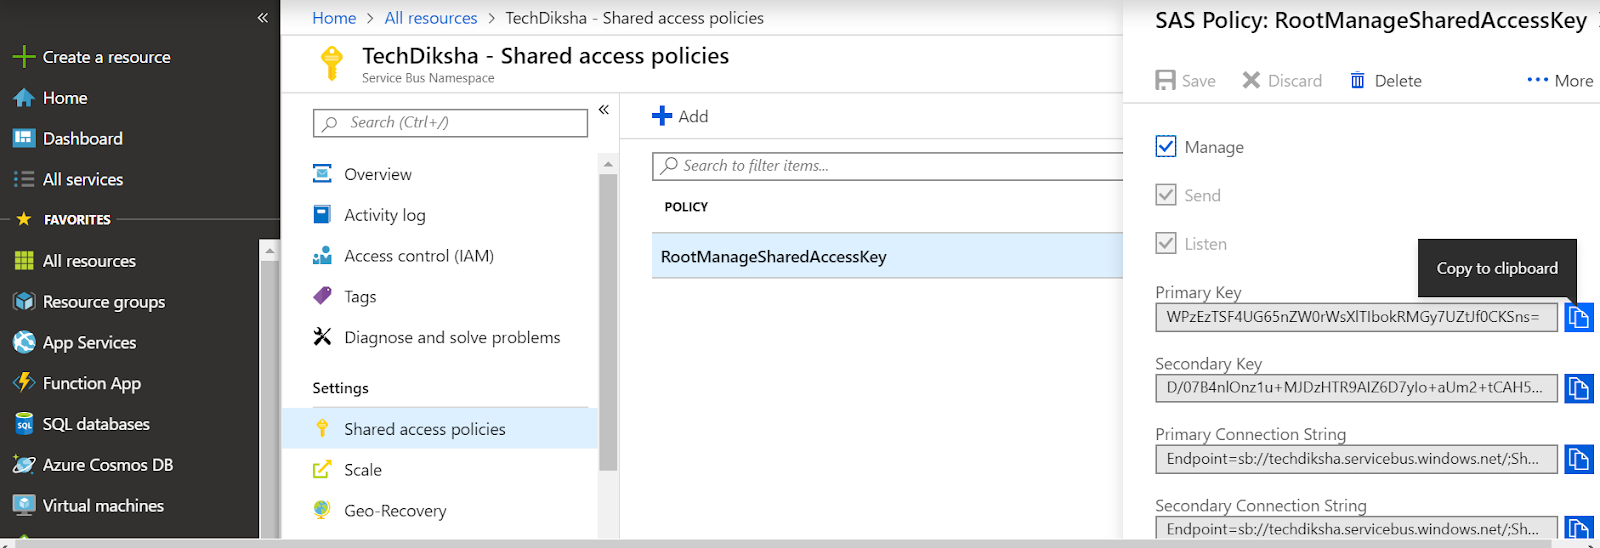Screen dimensions: 1600x548
Task: Toggle the Manage checkbox
Action: [1166, 147]
